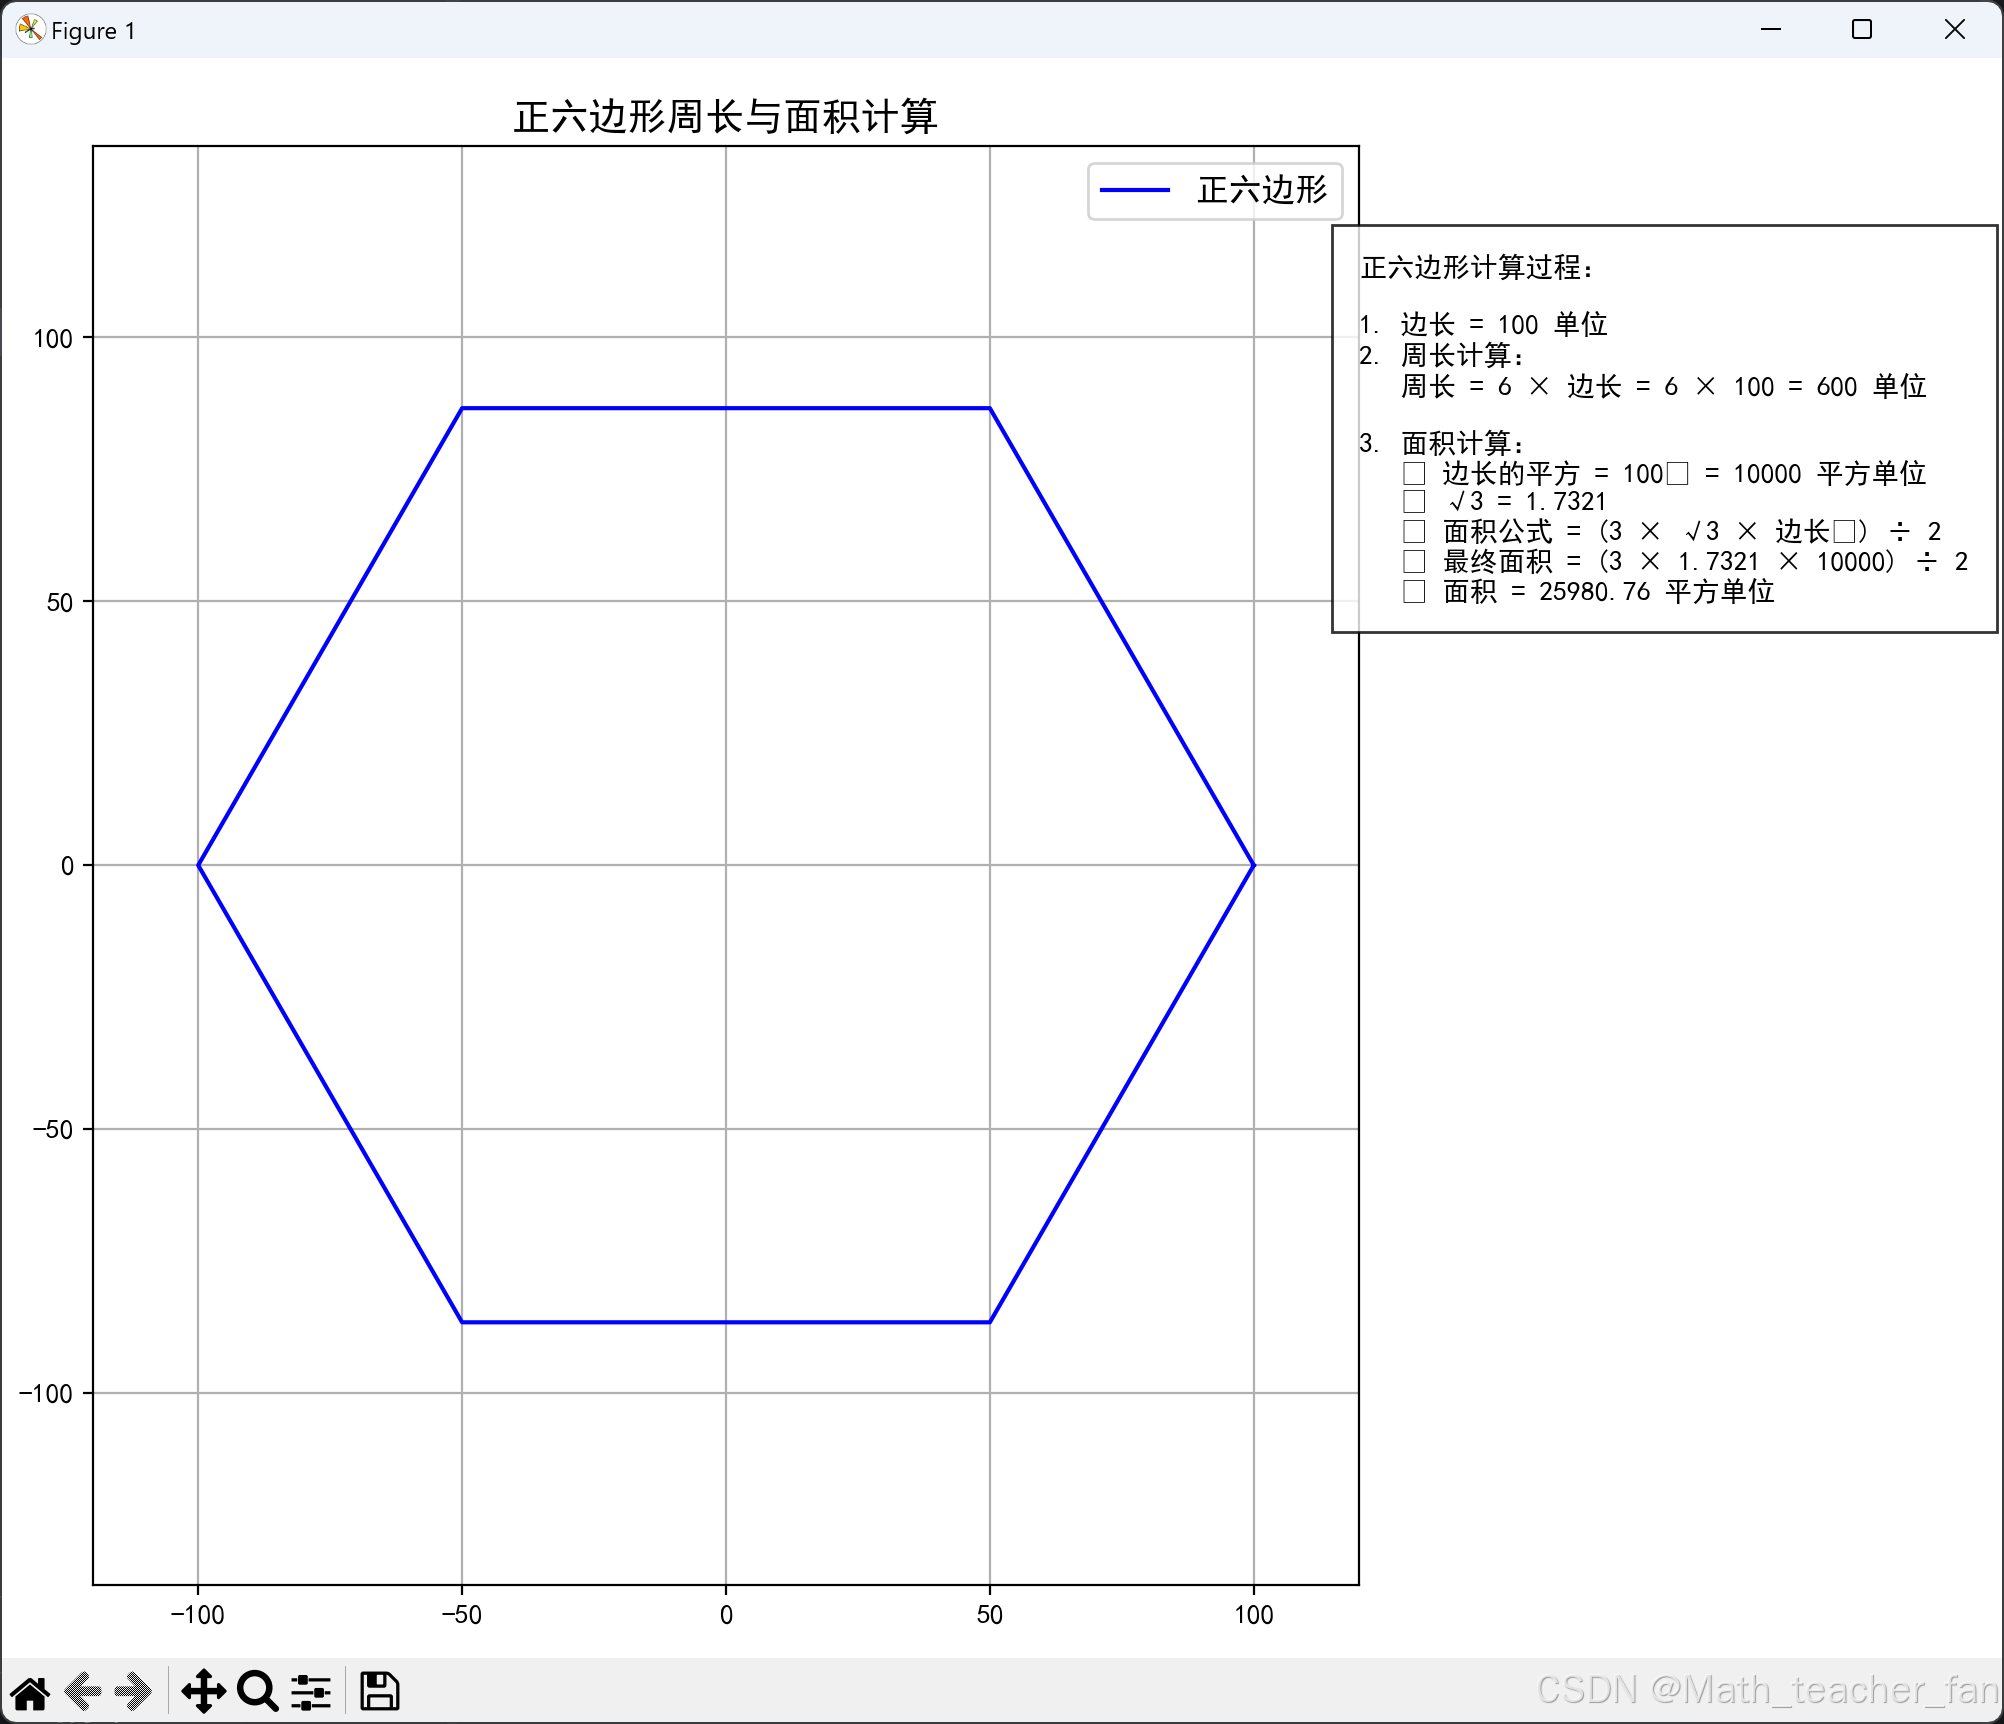Go forward to the next view
2004x1724 pixels.
[x=133, y=1692]
